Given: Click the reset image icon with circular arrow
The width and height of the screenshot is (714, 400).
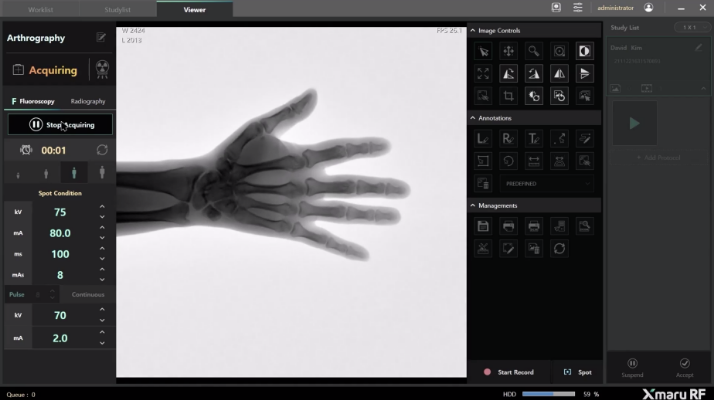Looking at the screenshot, I should pos(559,96).
